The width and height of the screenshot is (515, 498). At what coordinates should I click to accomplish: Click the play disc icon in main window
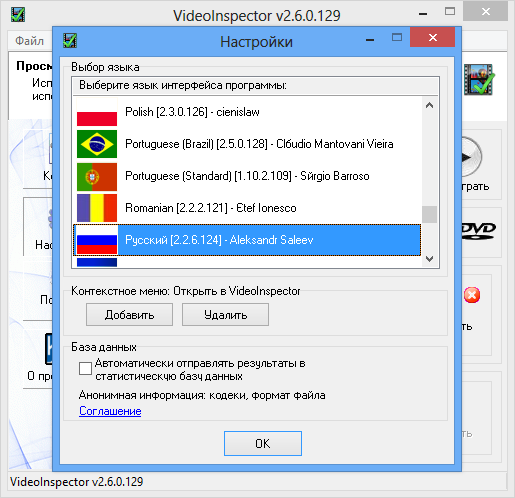point(472,157)
